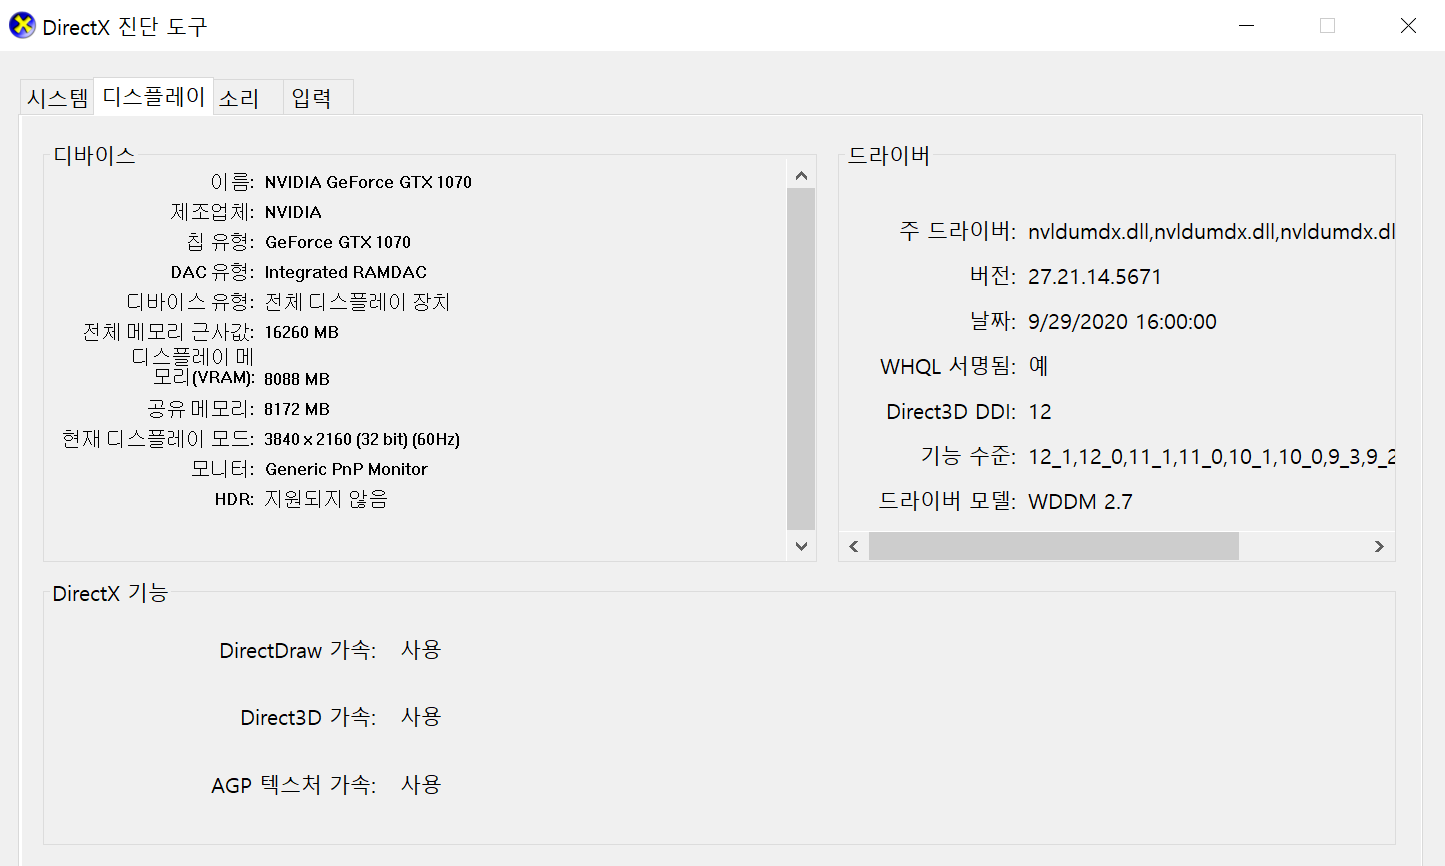This screenshot has width=1445, height=866.
Task: Click the Integrated RAMDAC value
Action: coord(346,272)
